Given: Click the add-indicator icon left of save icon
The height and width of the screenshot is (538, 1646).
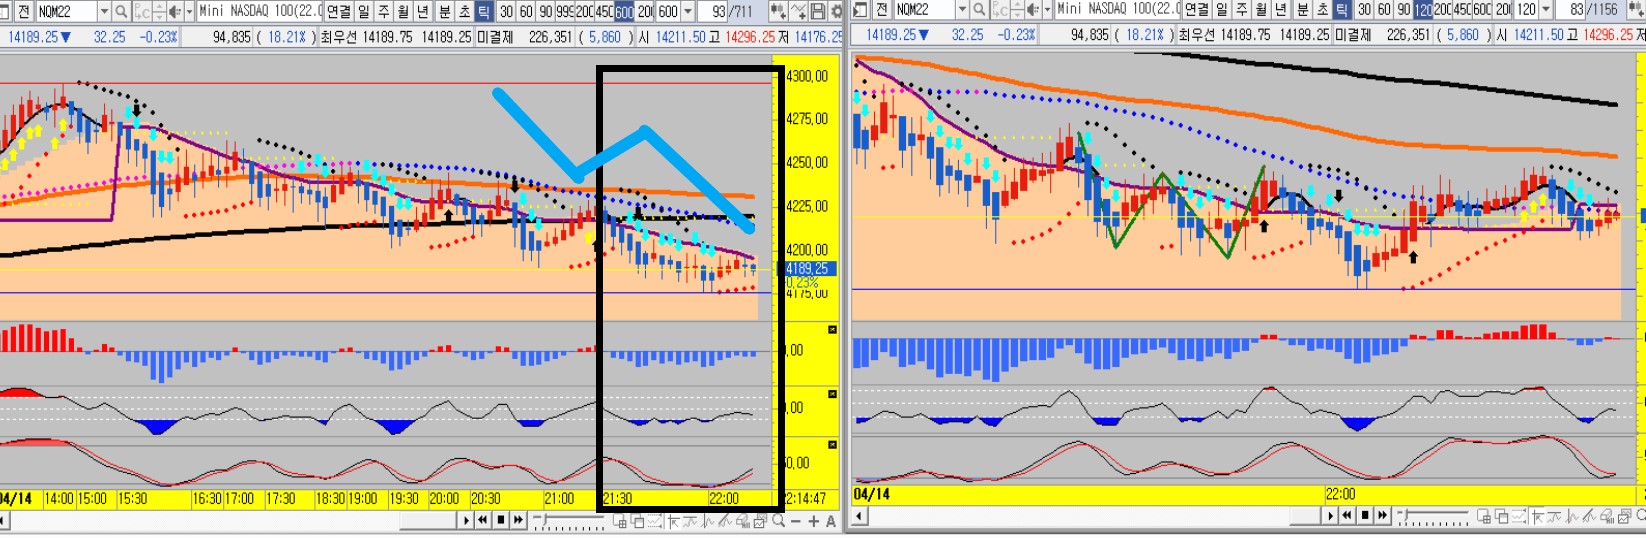Looking at the screenshot, I should 797,11.
